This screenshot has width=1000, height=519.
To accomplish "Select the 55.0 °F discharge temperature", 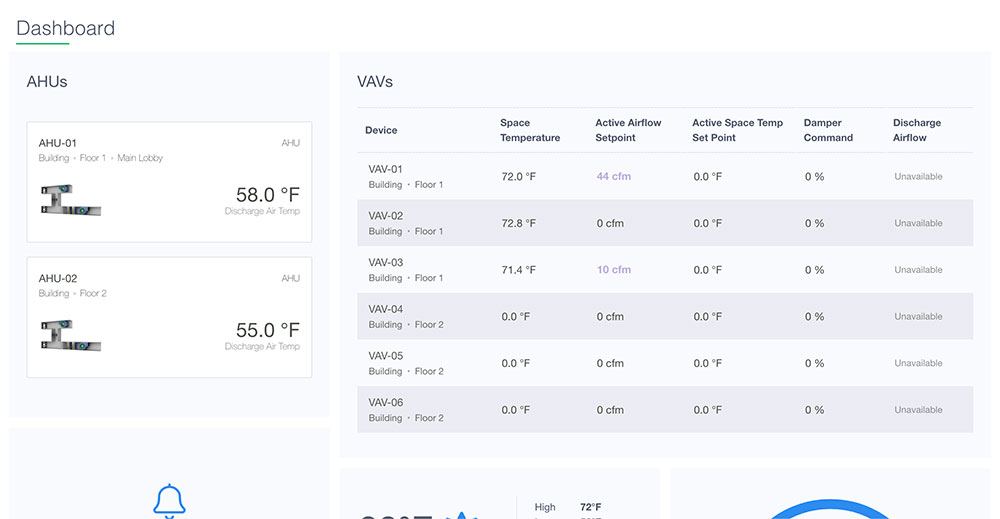I will click(267, 330).
